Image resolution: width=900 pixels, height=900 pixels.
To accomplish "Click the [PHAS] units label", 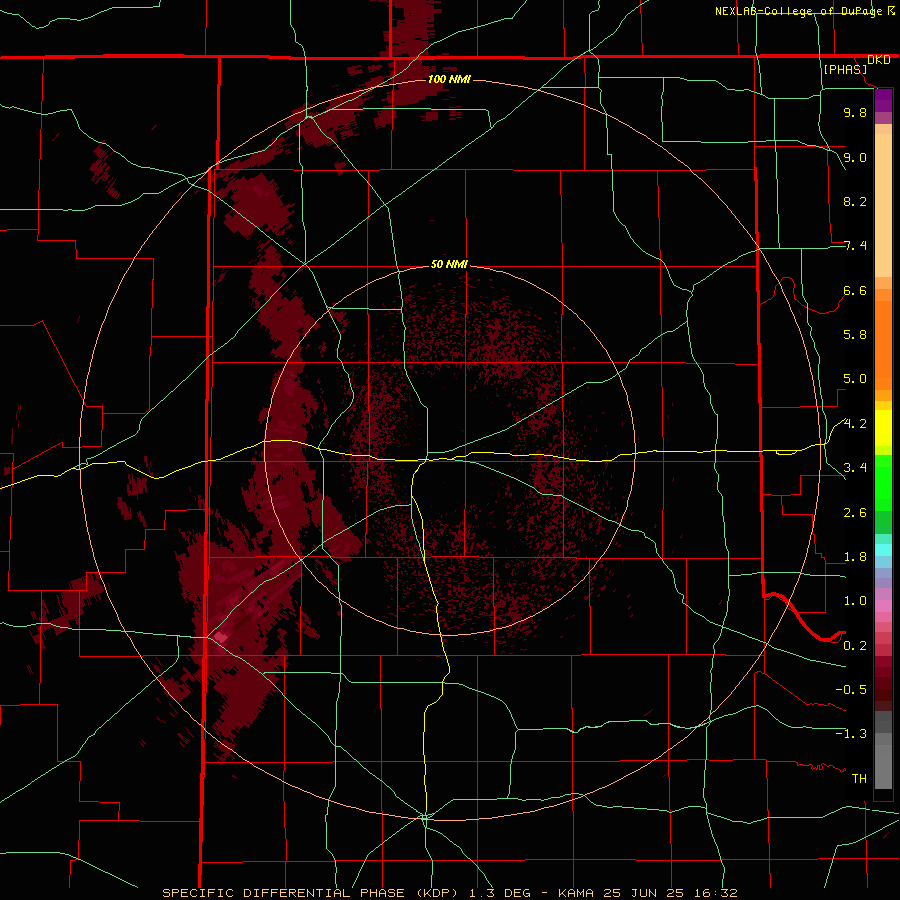I will 845,70.
